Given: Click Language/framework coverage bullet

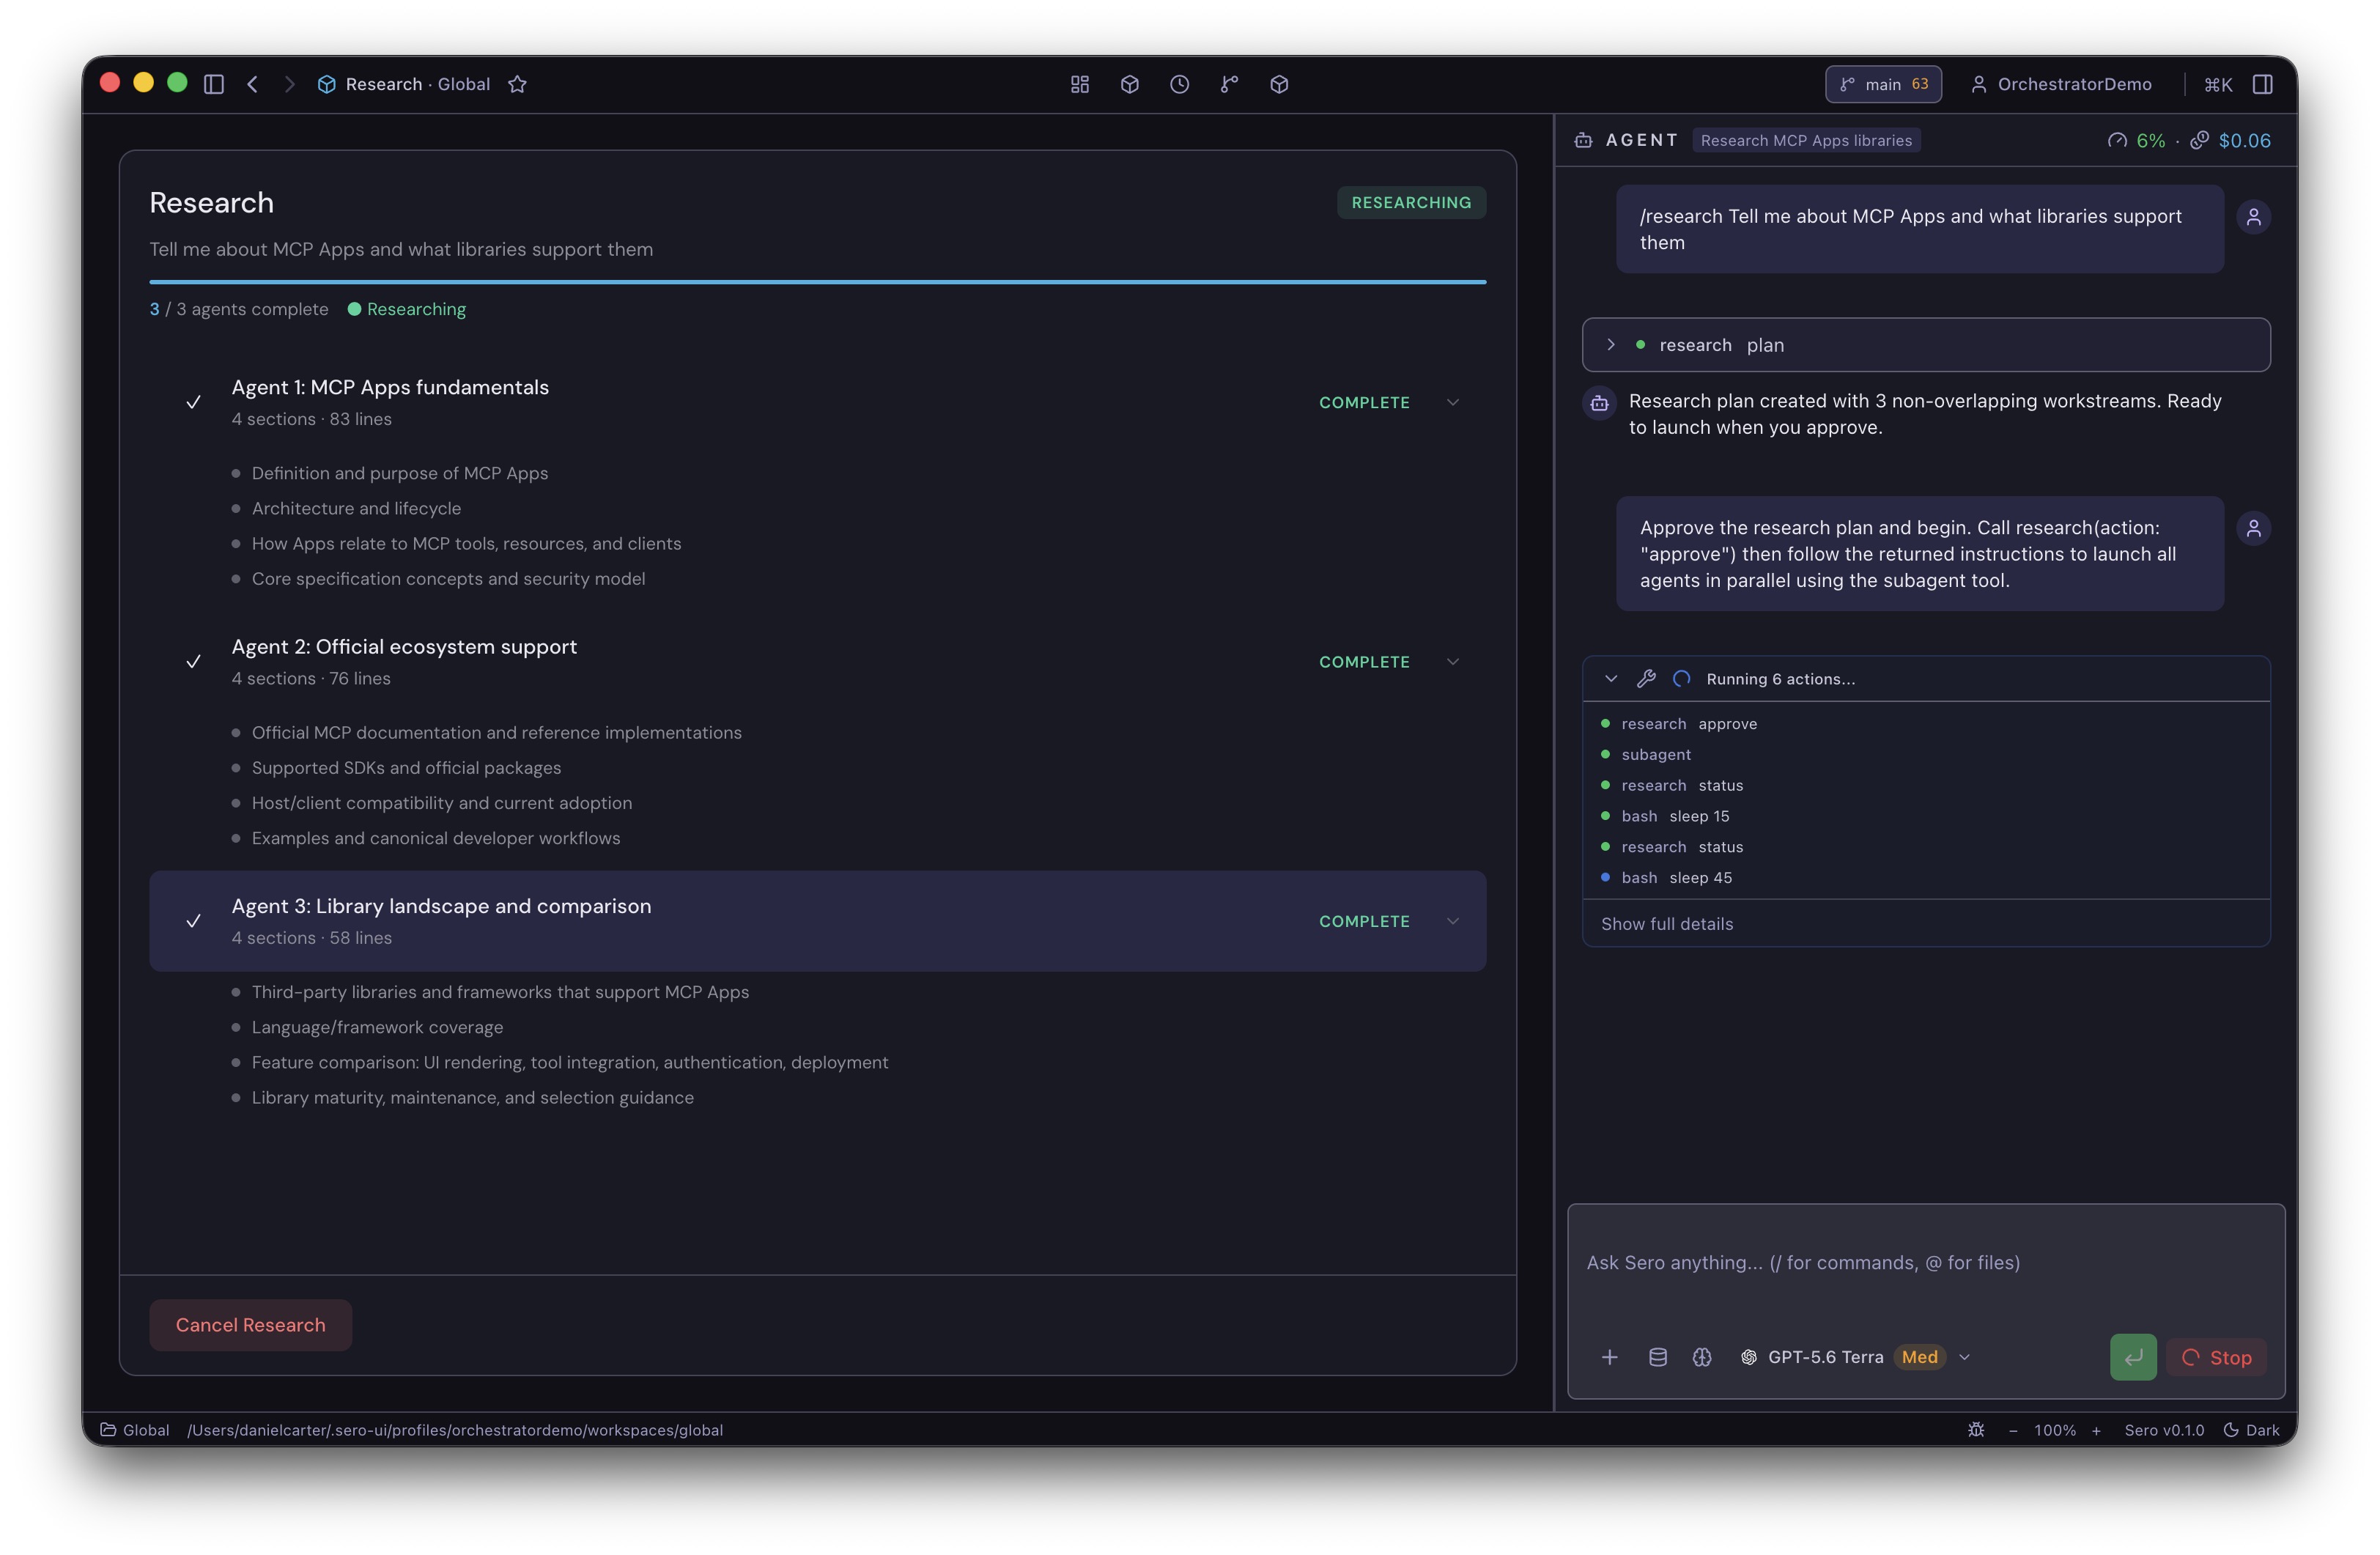Looking at the screenshot, I should [x=377, y=1027].
